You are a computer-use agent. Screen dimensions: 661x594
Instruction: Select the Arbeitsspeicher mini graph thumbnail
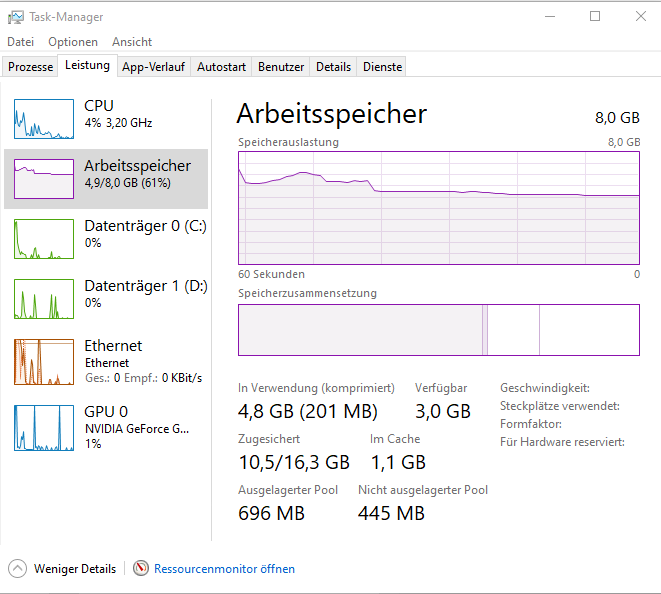43,178
